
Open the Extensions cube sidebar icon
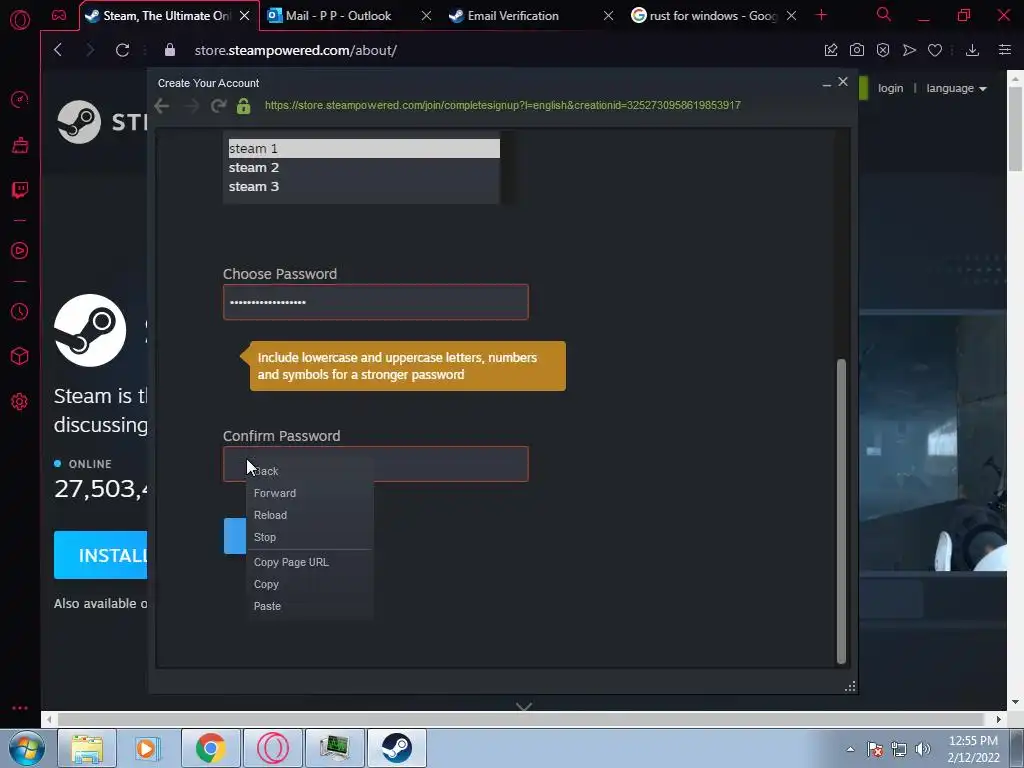pos(20,356)
